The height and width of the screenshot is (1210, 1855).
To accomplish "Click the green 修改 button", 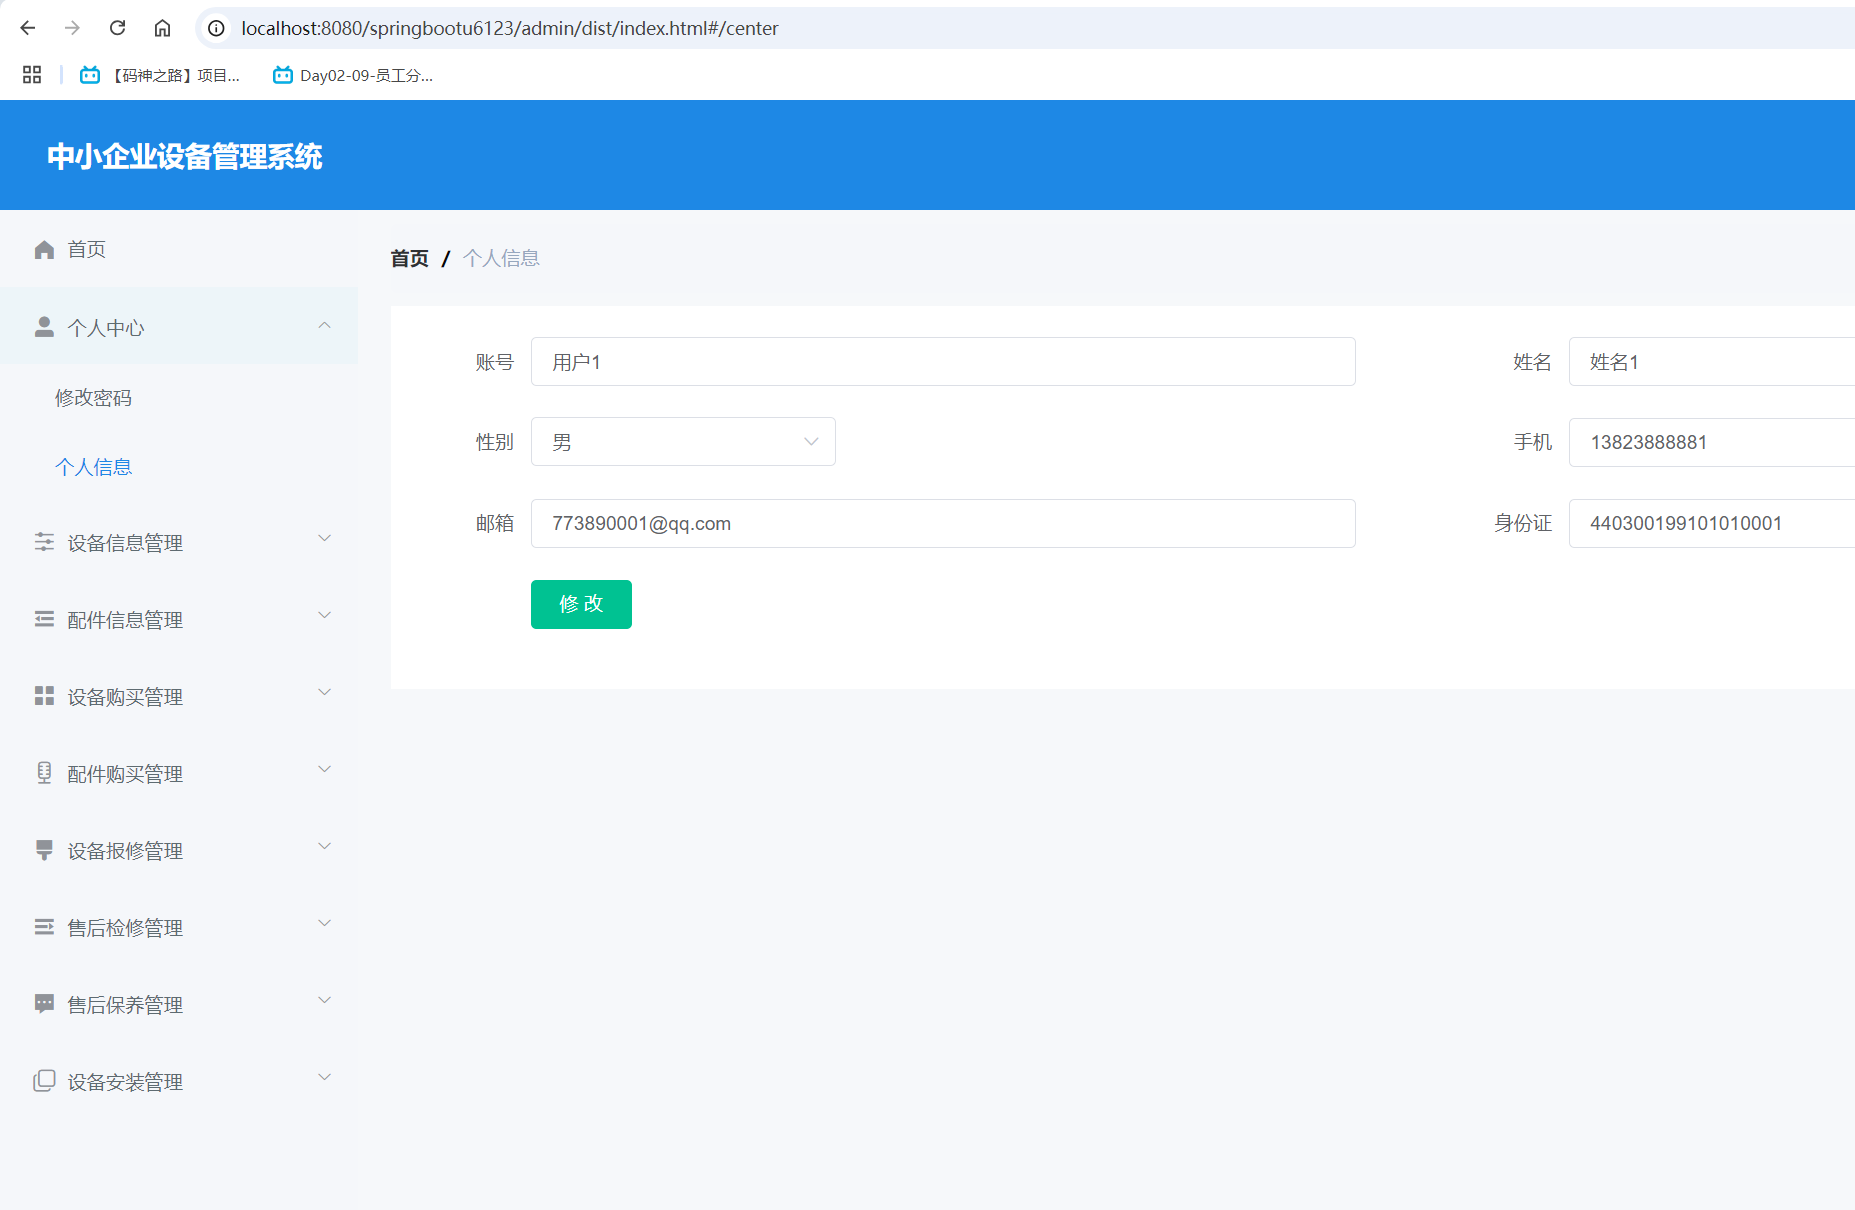I will [581, 604].
